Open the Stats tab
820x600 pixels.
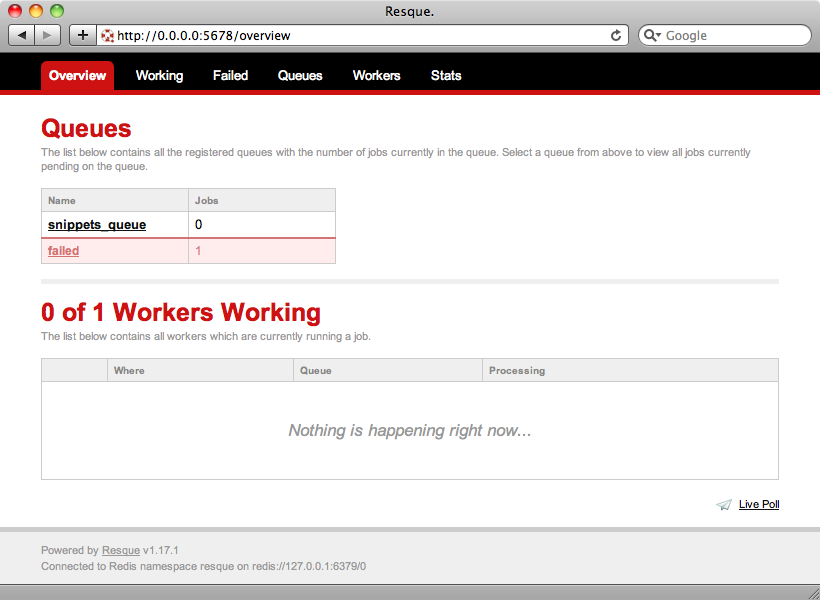pyautogui.click(x=446, y=76)
